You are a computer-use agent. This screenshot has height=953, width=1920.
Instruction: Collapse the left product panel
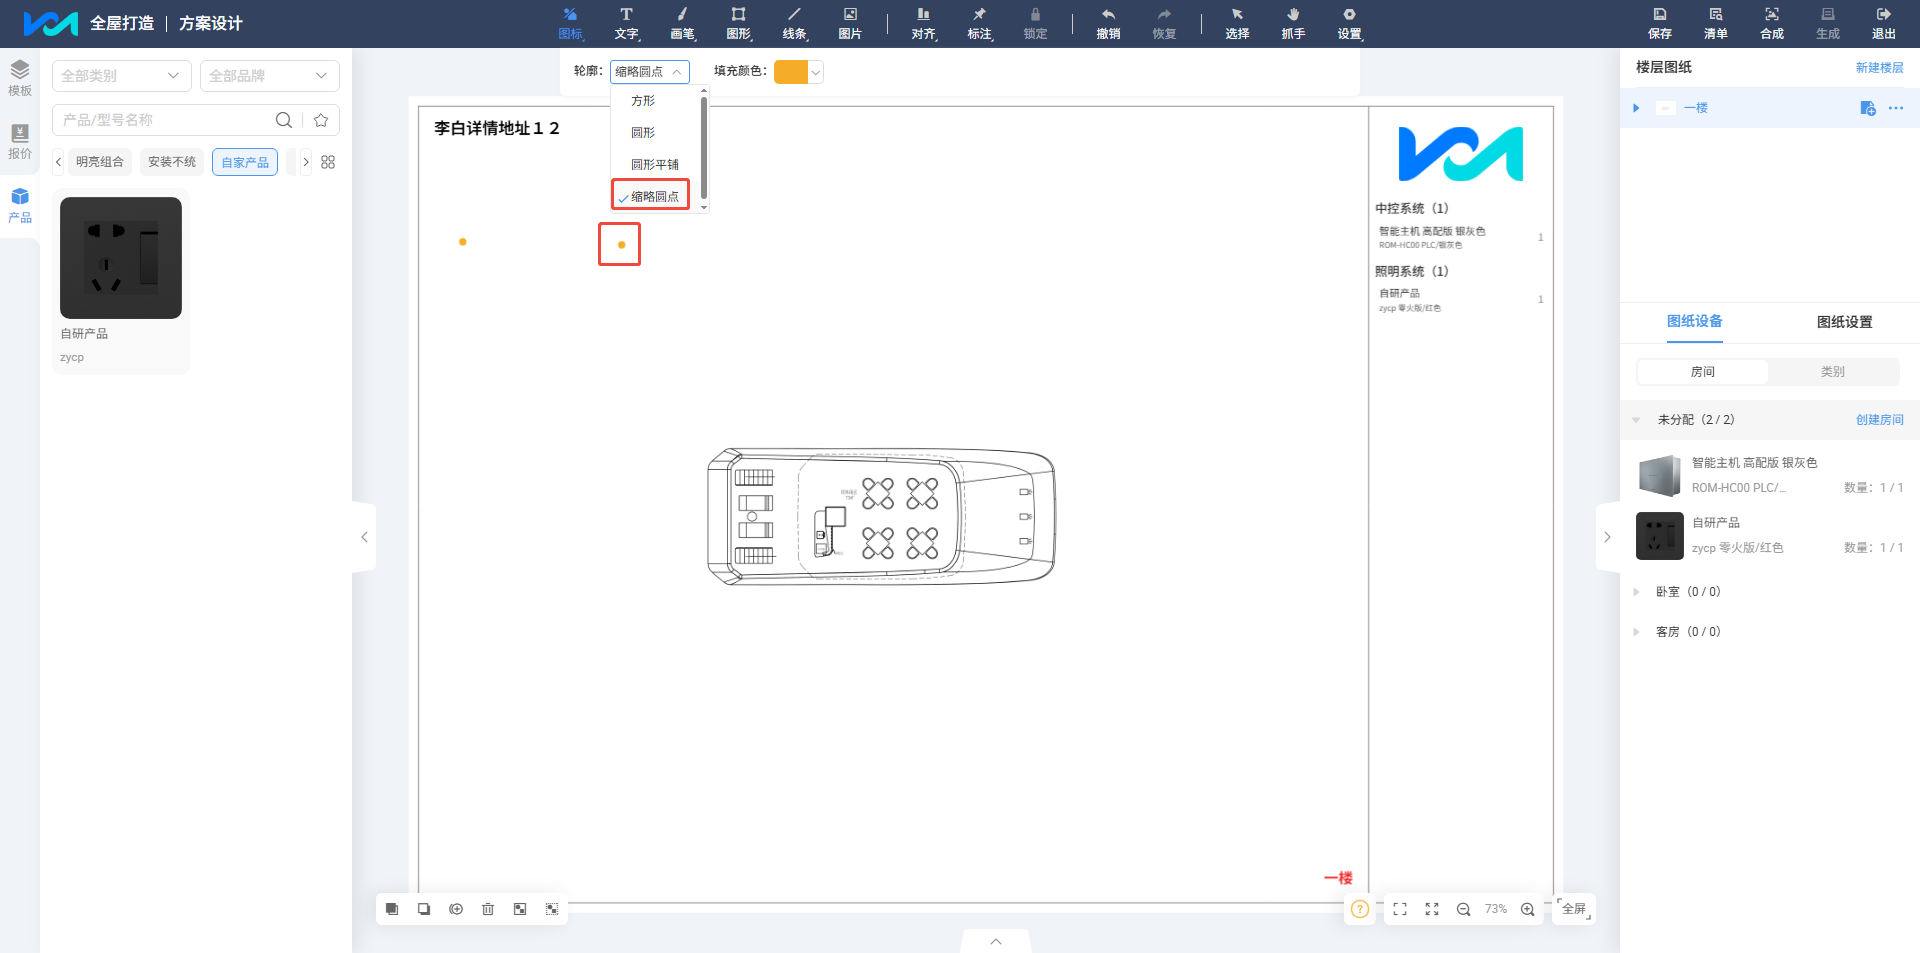[x=364, y=537]
